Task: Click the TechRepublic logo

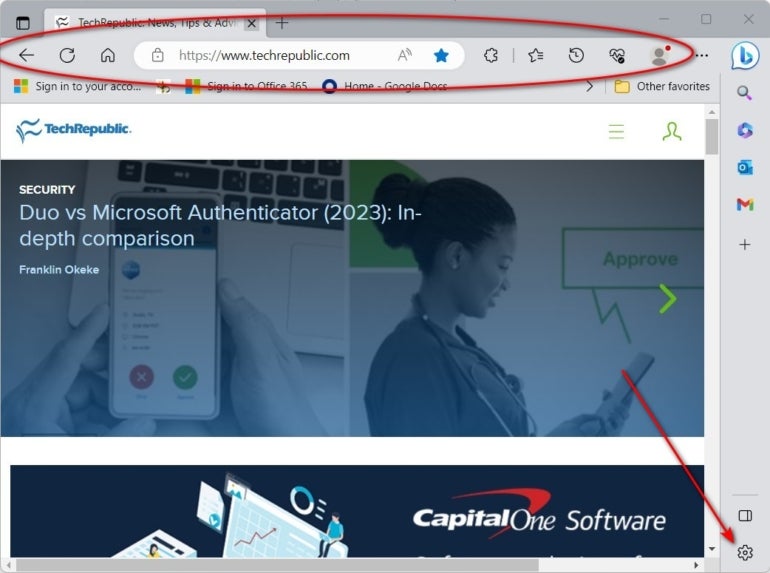Action: [x=74, y=130]
